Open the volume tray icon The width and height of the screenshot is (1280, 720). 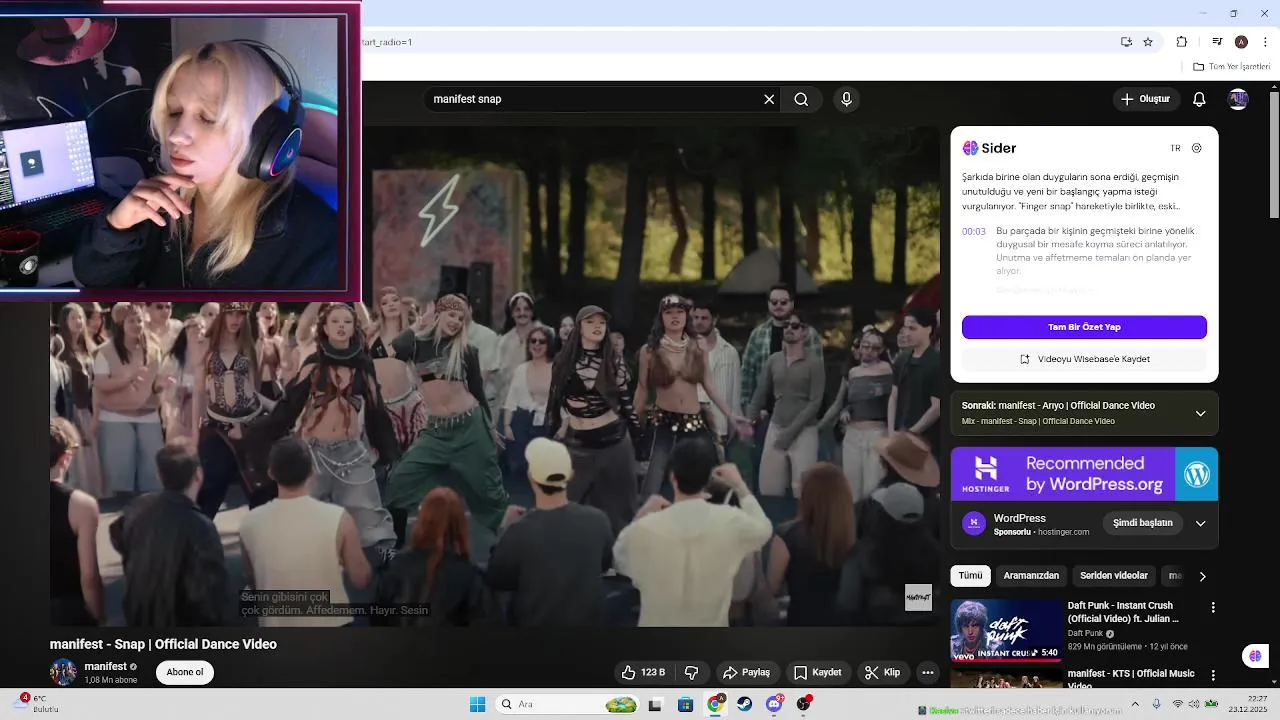[x=1195, y=705]
